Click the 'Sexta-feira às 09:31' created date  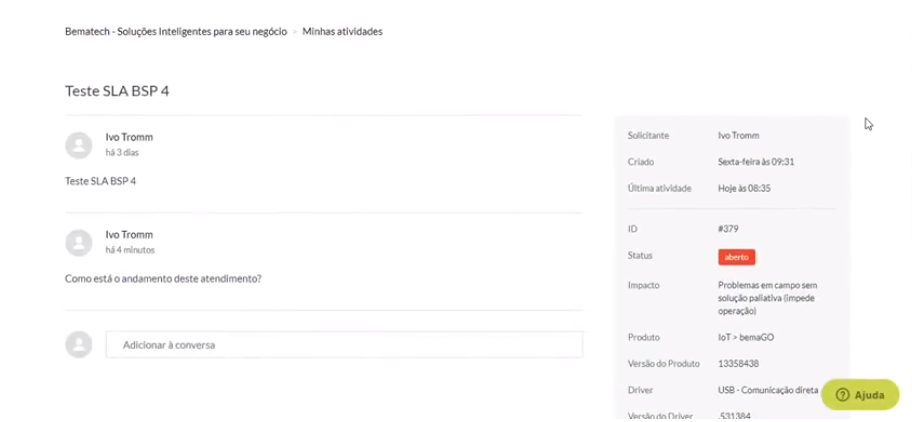[756, 161]
